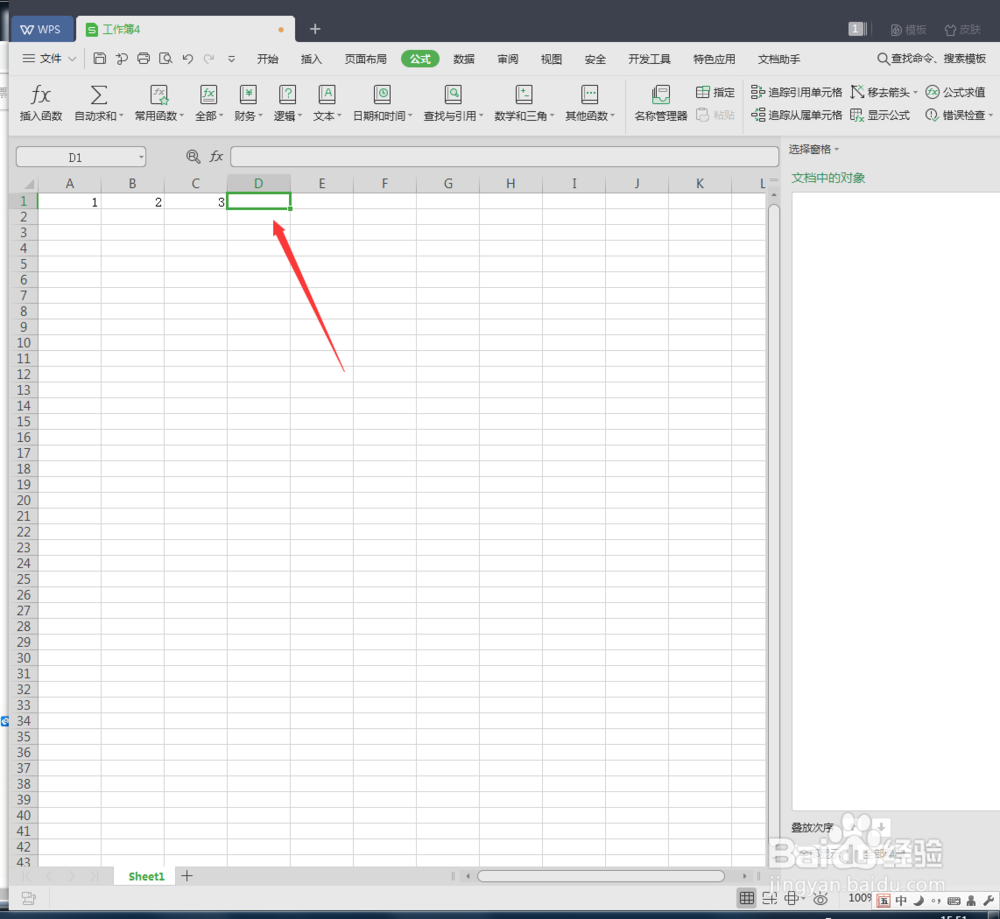Click Error Checking (错误检查)
1000x919 pixels.
coord(959,115)
